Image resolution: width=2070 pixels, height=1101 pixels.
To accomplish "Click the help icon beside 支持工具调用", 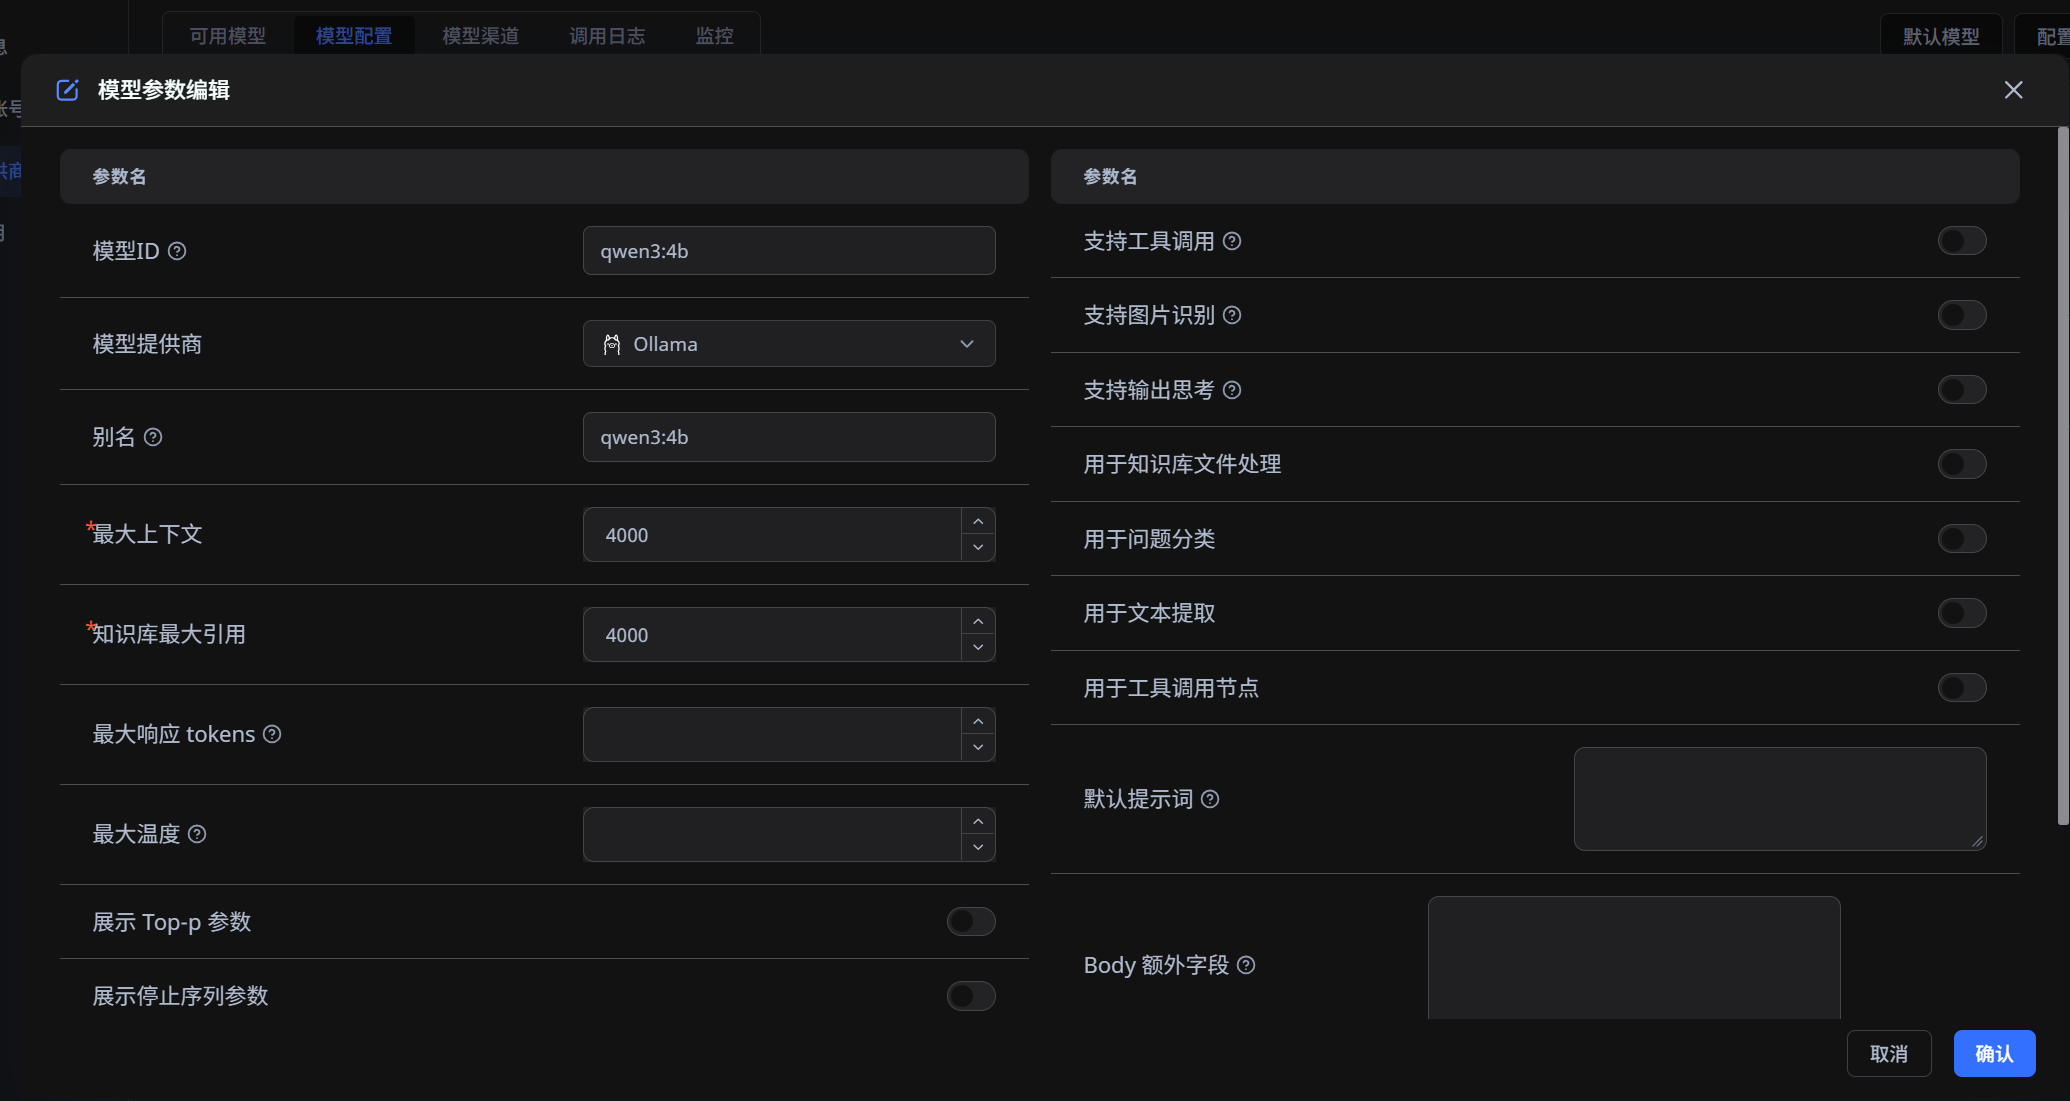I will pos(1233,240).
